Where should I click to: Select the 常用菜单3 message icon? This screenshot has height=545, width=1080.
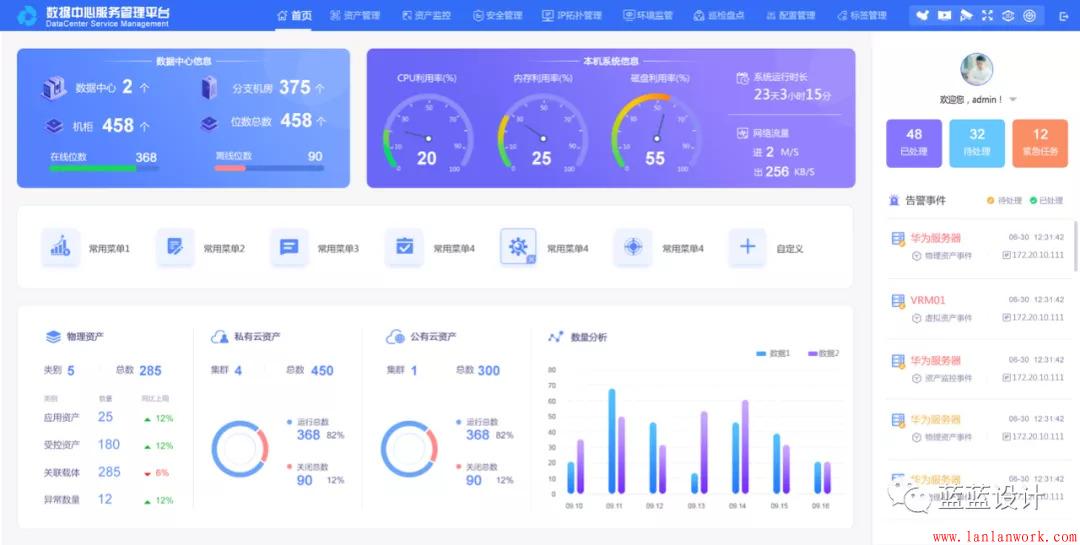[289, 247]
